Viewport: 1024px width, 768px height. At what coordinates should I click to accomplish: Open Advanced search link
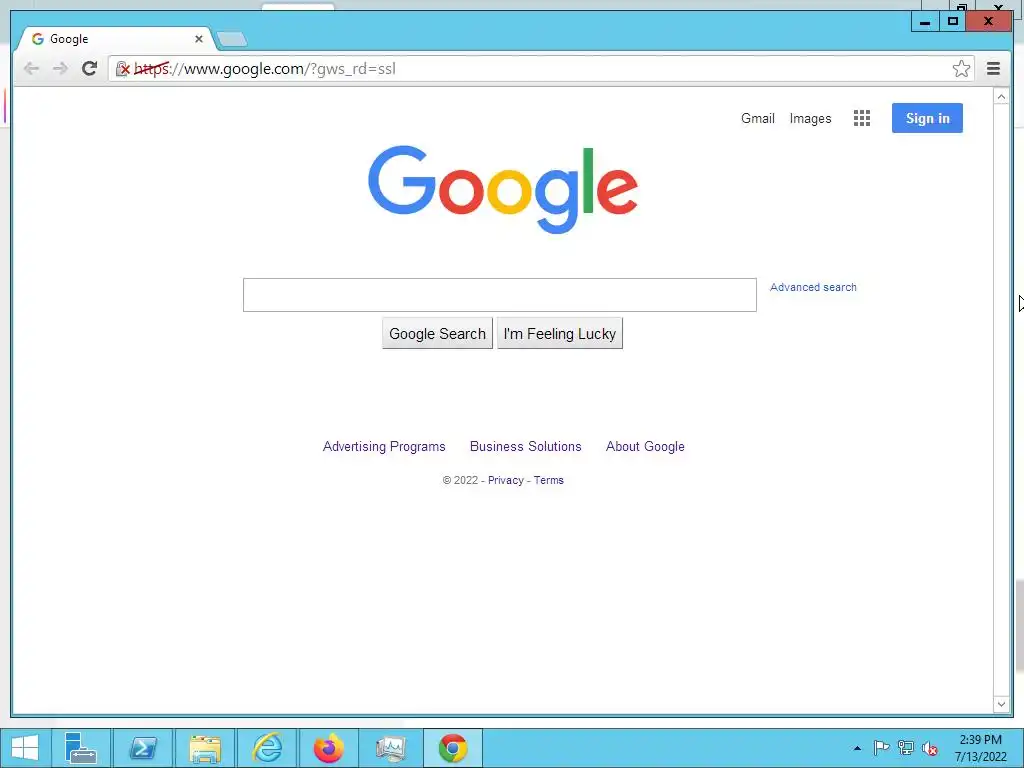coord(813,287)
